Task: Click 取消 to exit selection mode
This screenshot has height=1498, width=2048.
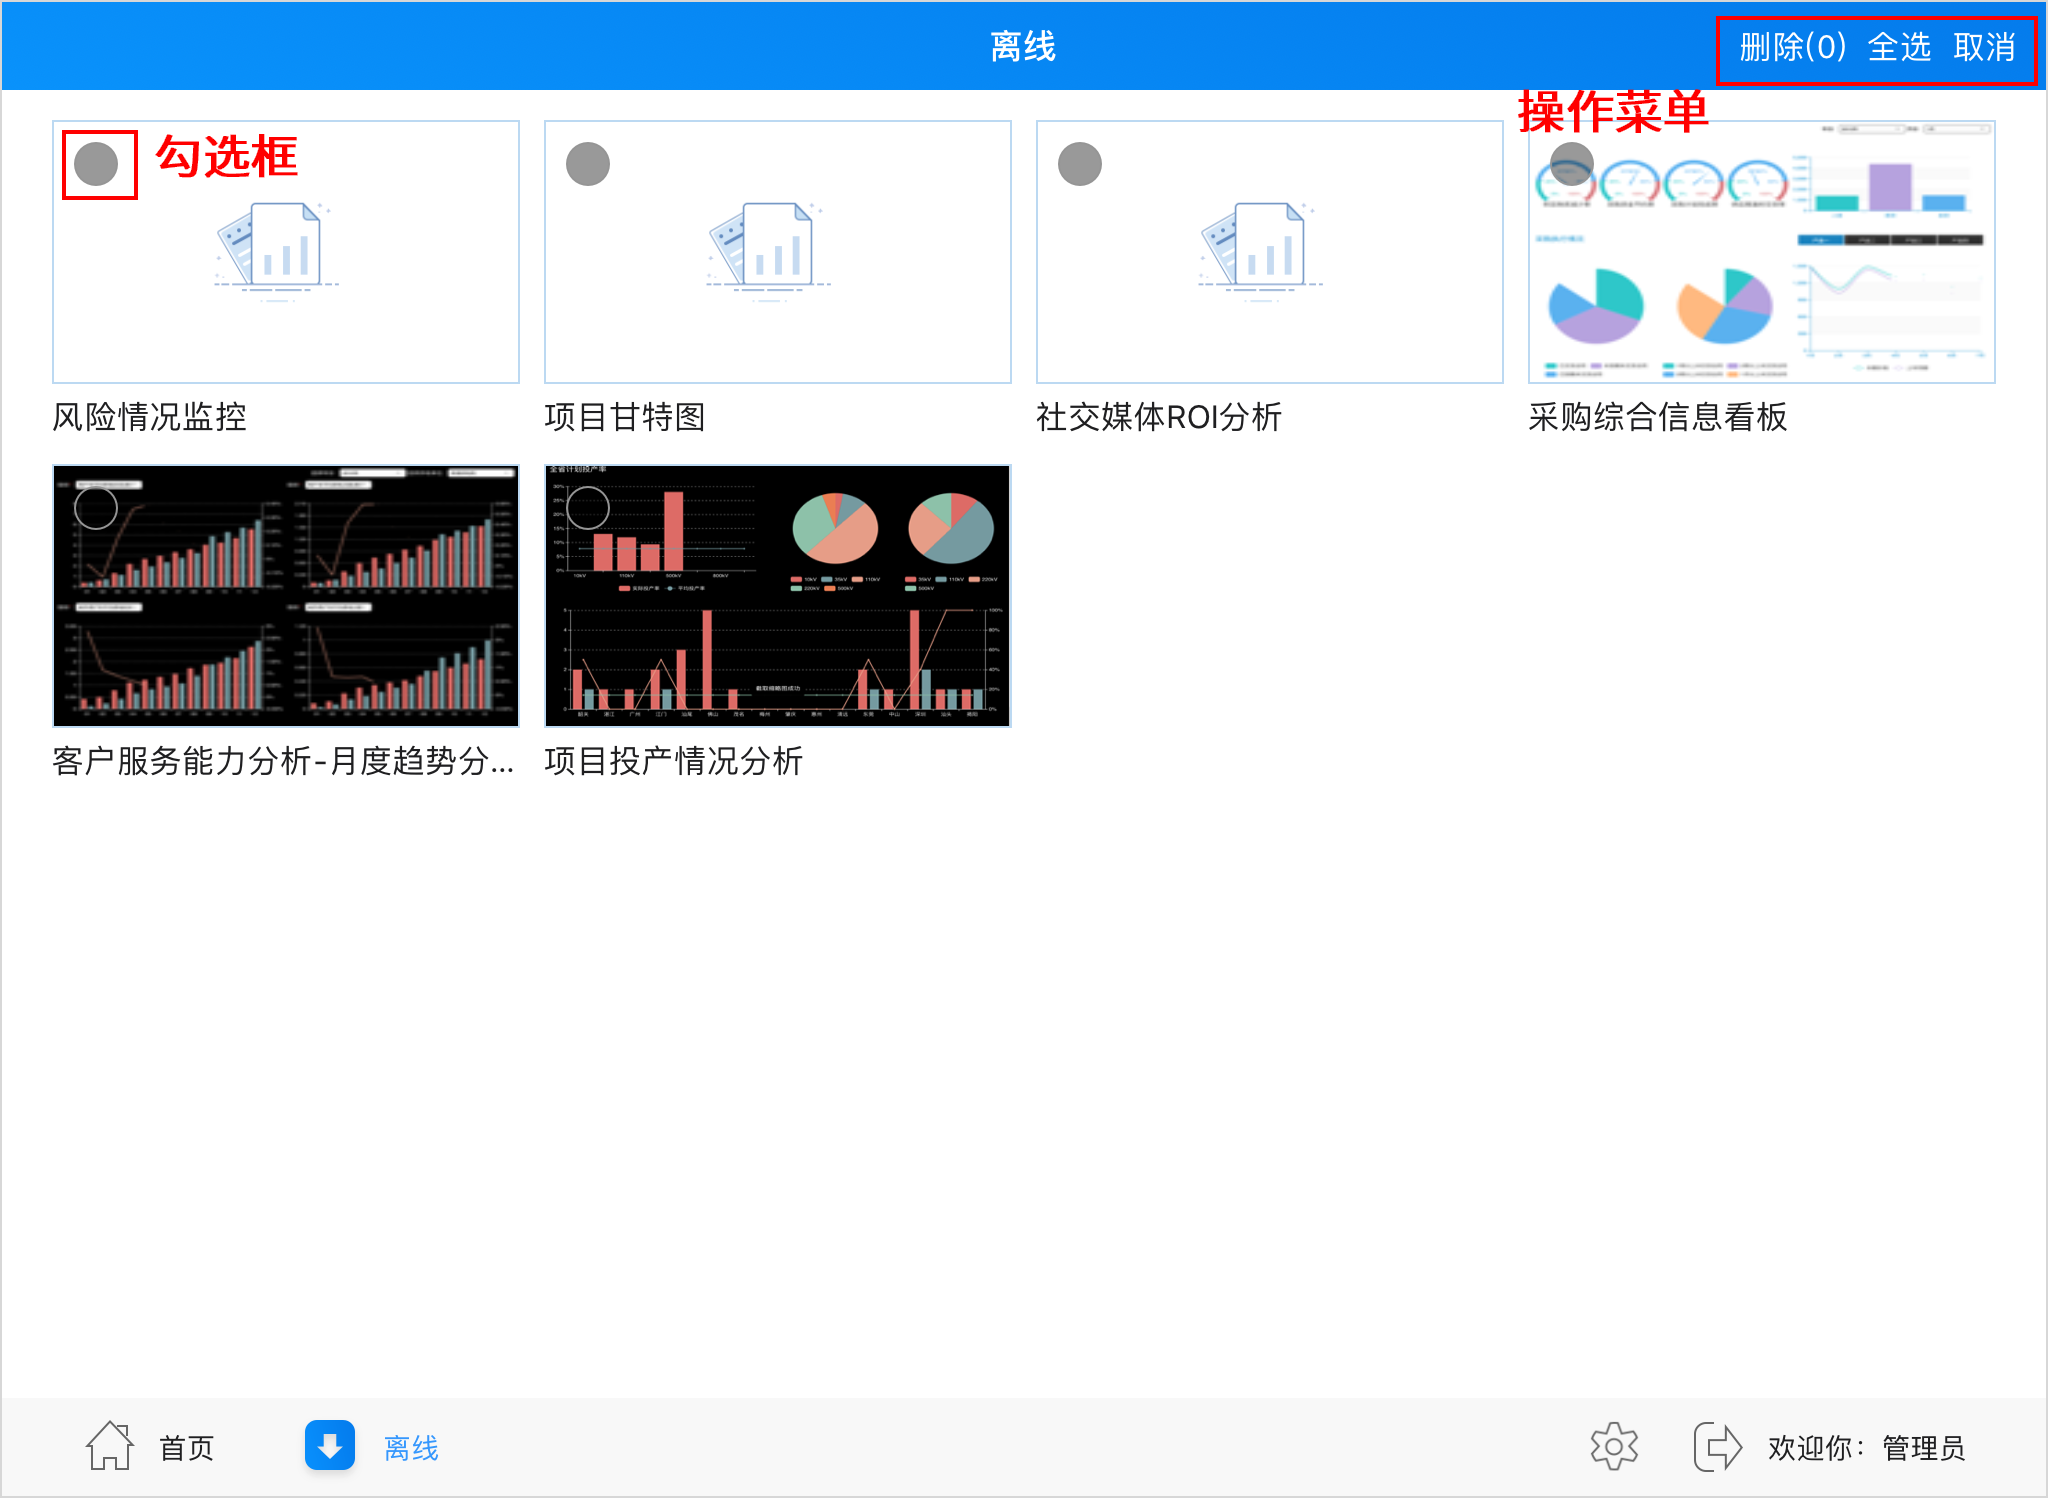Action: pos(1985,47)
